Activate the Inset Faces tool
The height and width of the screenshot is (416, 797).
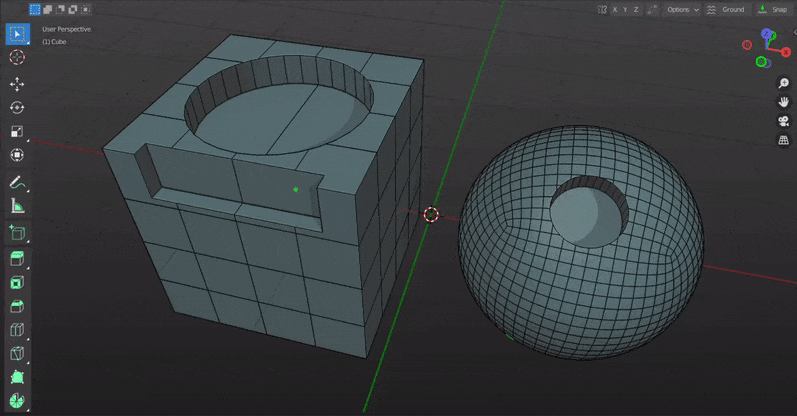(17, 282)
